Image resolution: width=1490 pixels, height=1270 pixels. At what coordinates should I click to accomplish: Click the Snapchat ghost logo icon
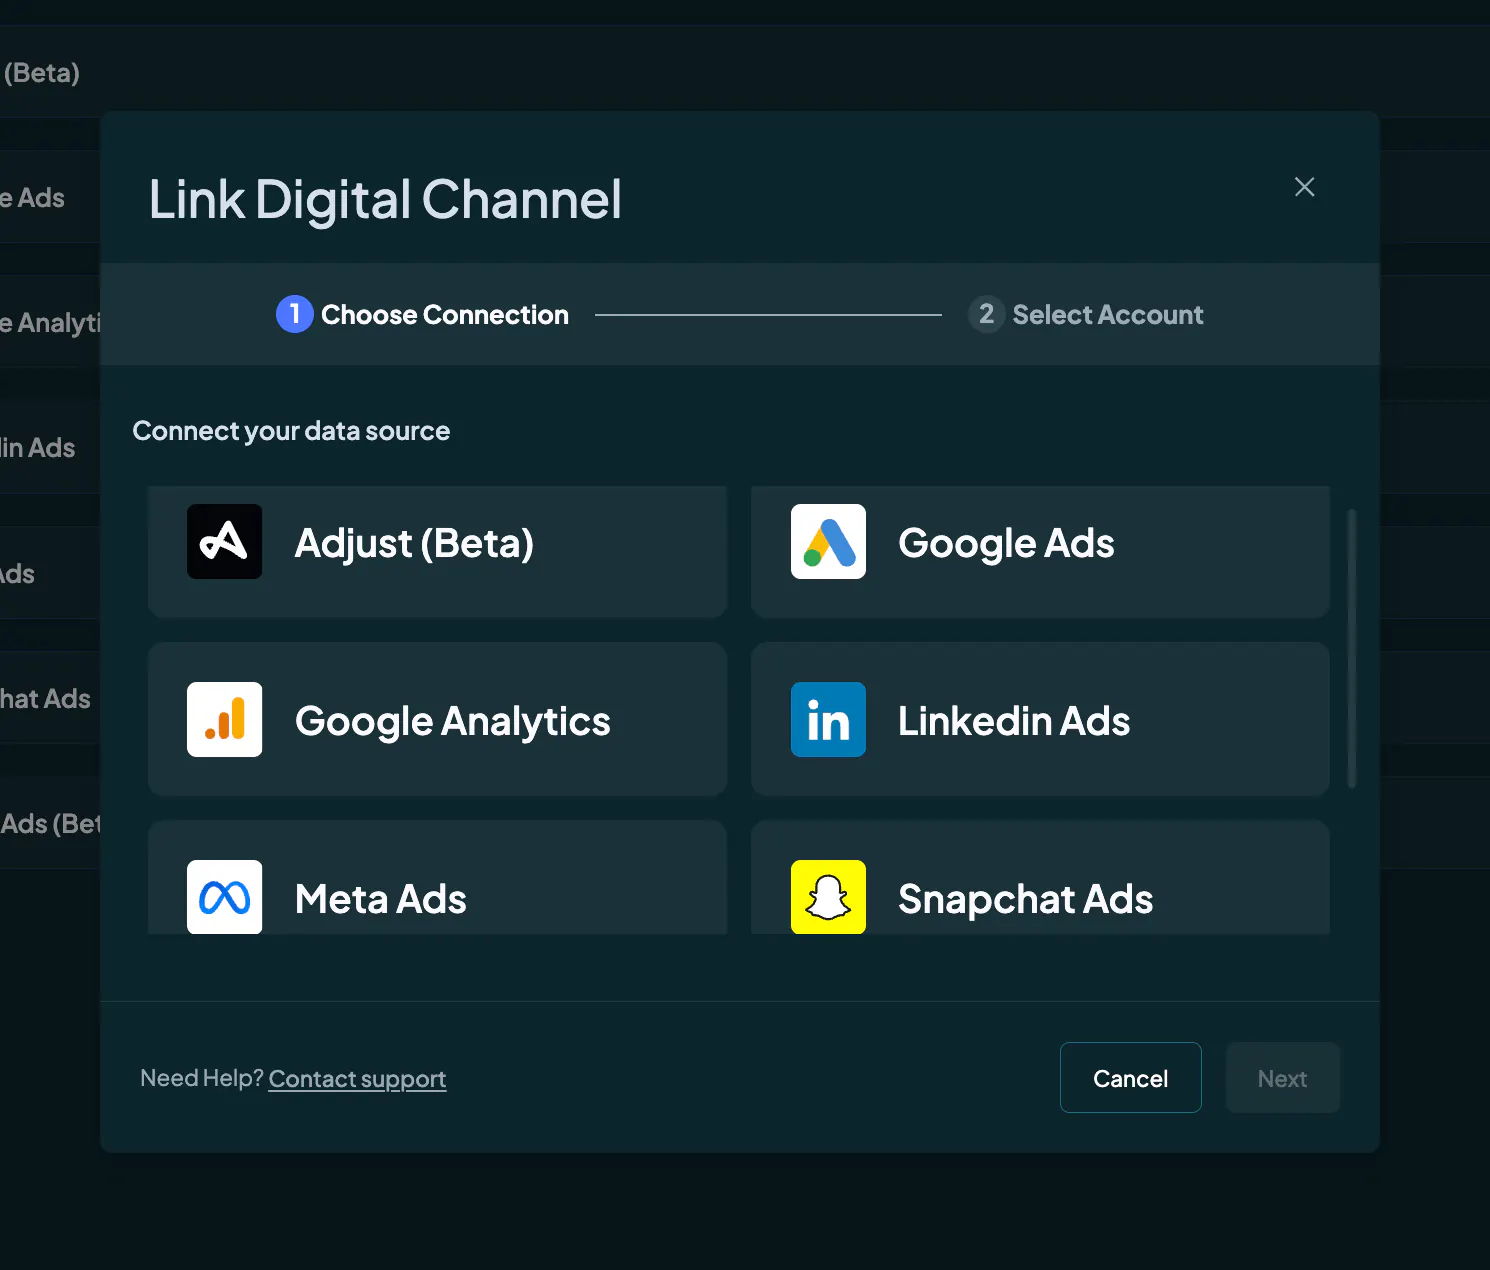pyautogui.click(x=828, y=897)
